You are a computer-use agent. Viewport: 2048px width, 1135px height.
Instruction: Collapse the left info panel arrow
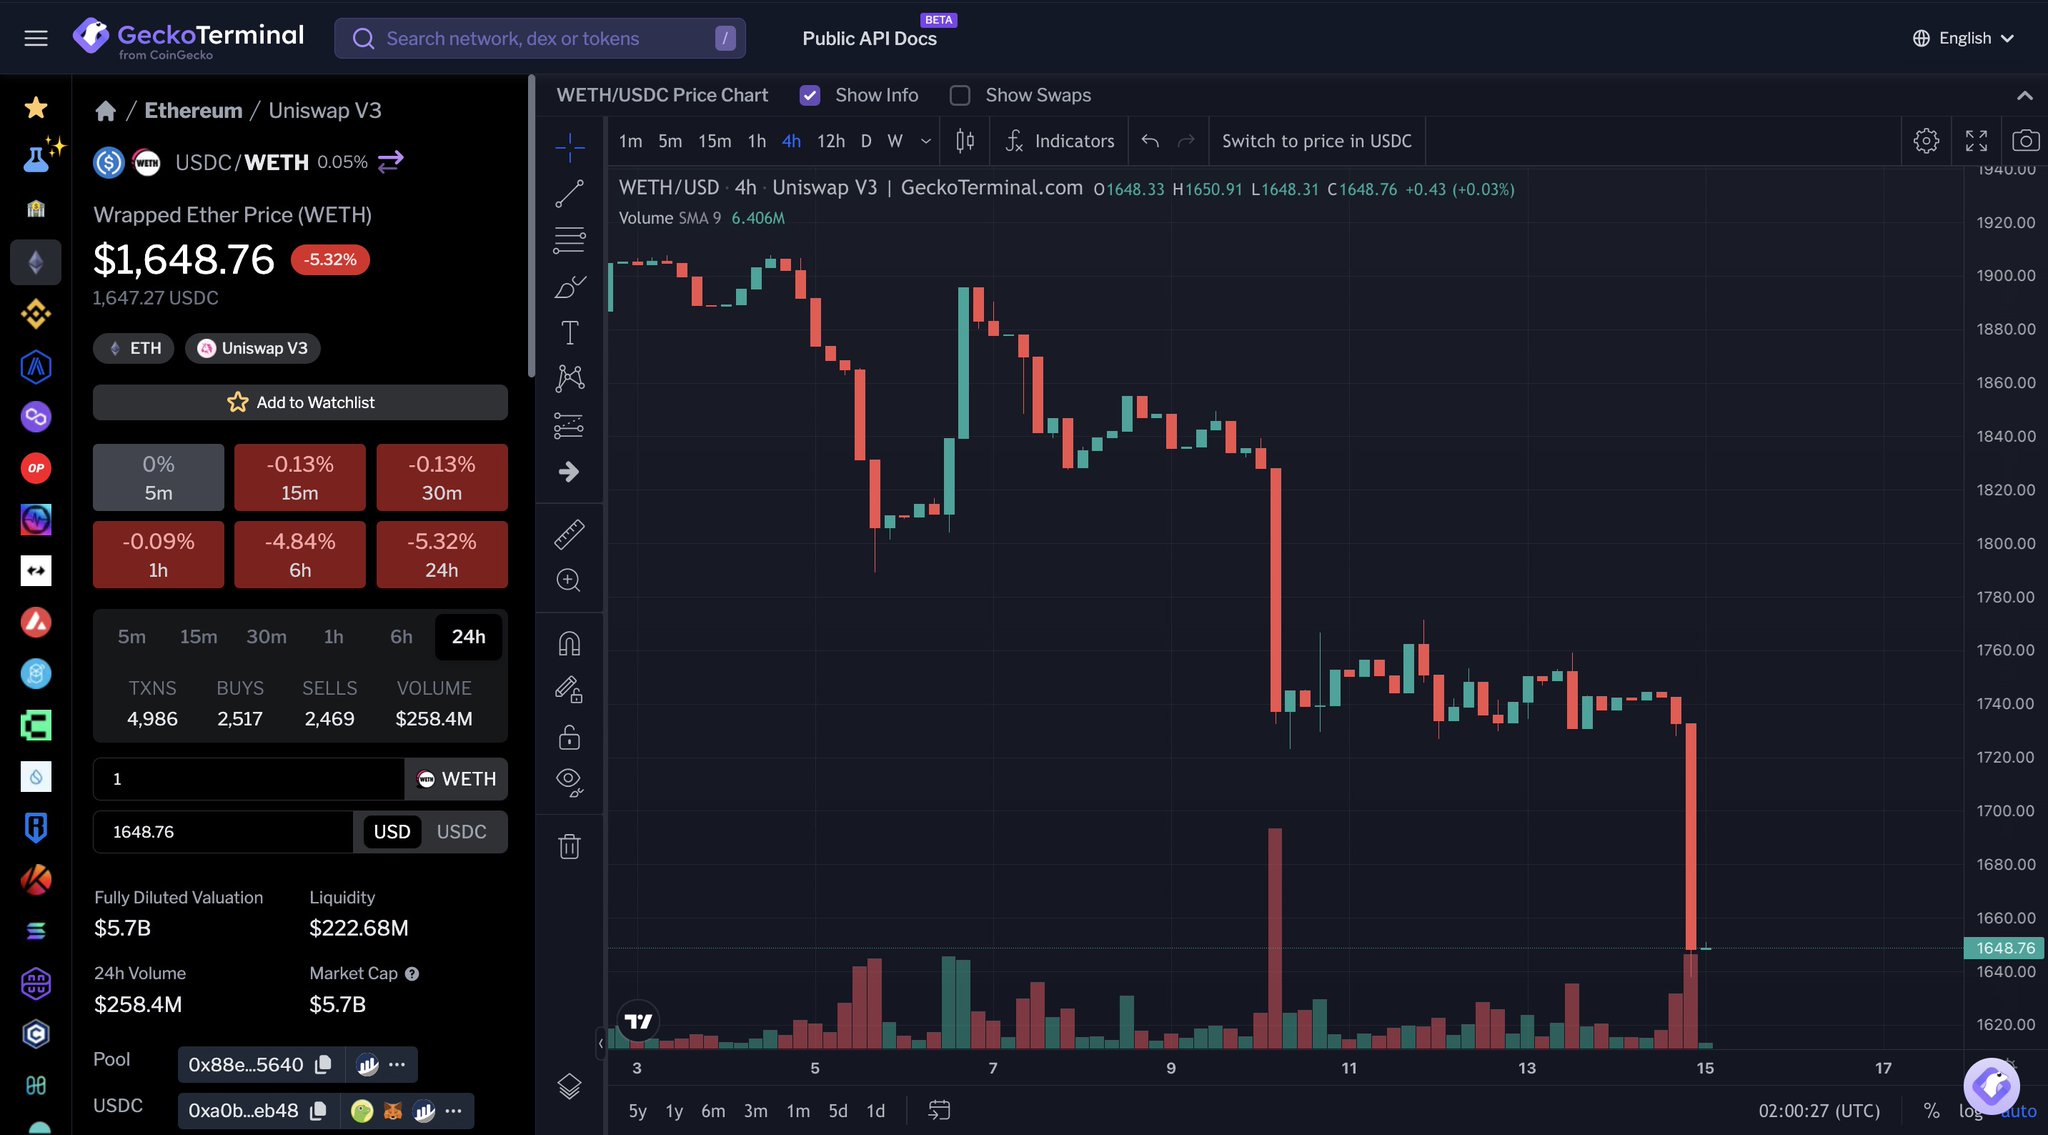click(600, 1043)
